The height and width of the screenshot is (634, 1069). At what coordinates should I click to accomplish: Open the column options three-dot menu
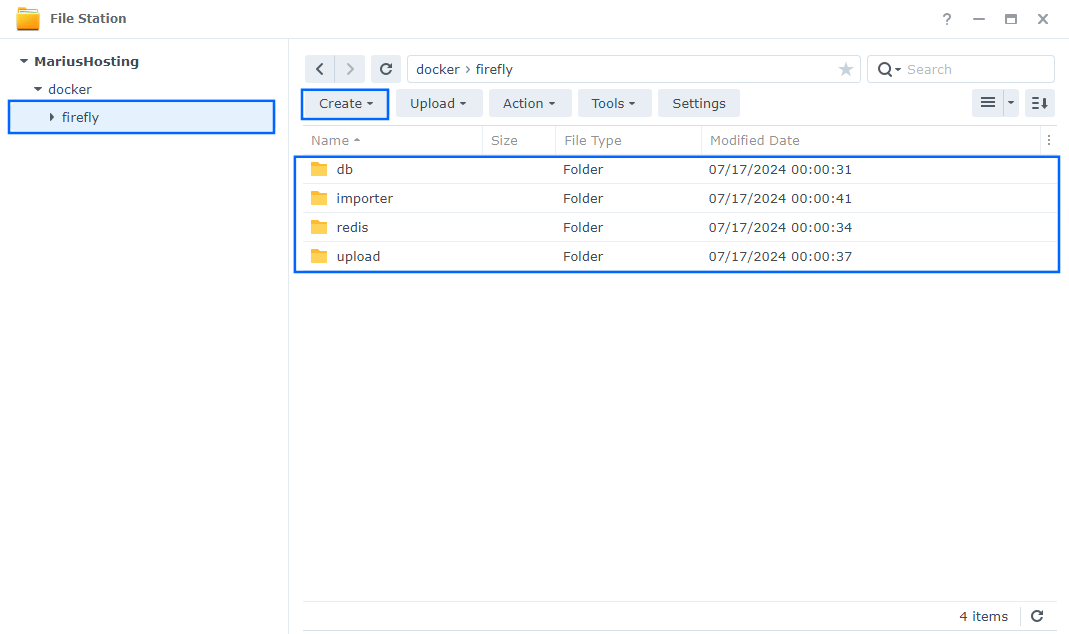coord(1048,141)
